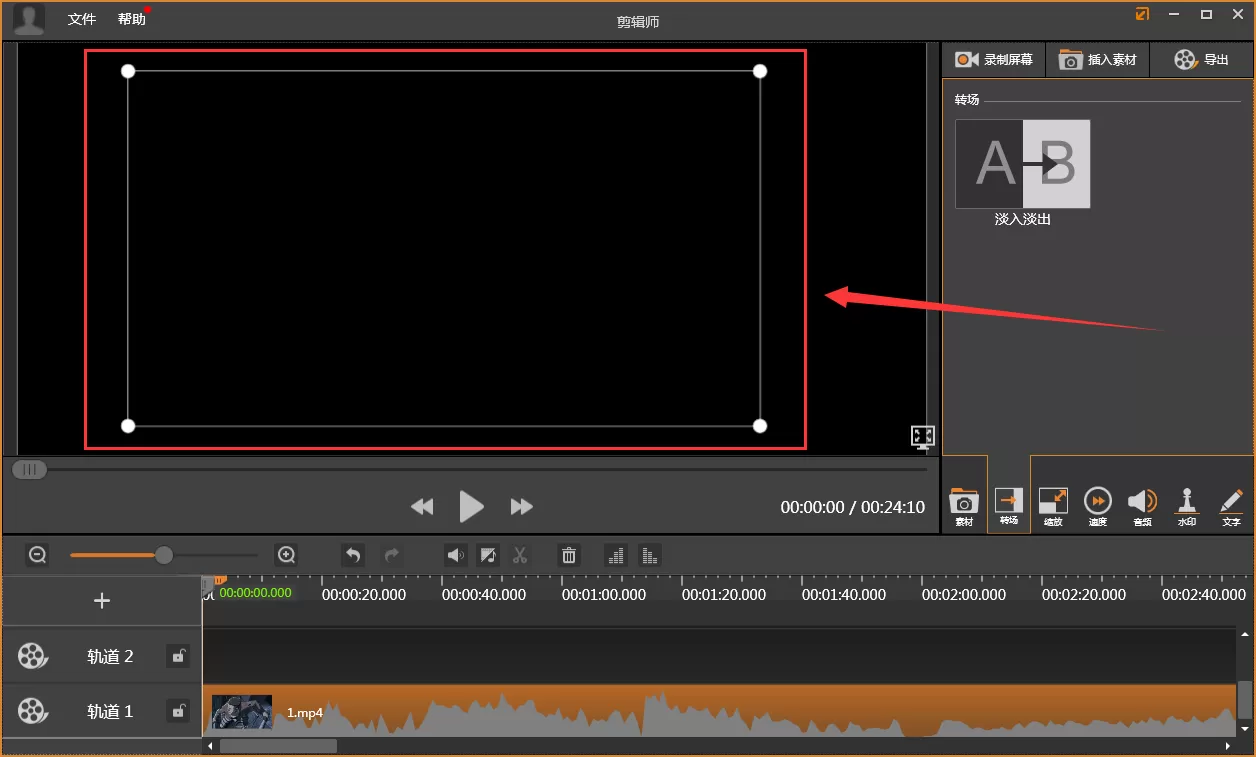Click the fast forward button

tap(521, 507)
